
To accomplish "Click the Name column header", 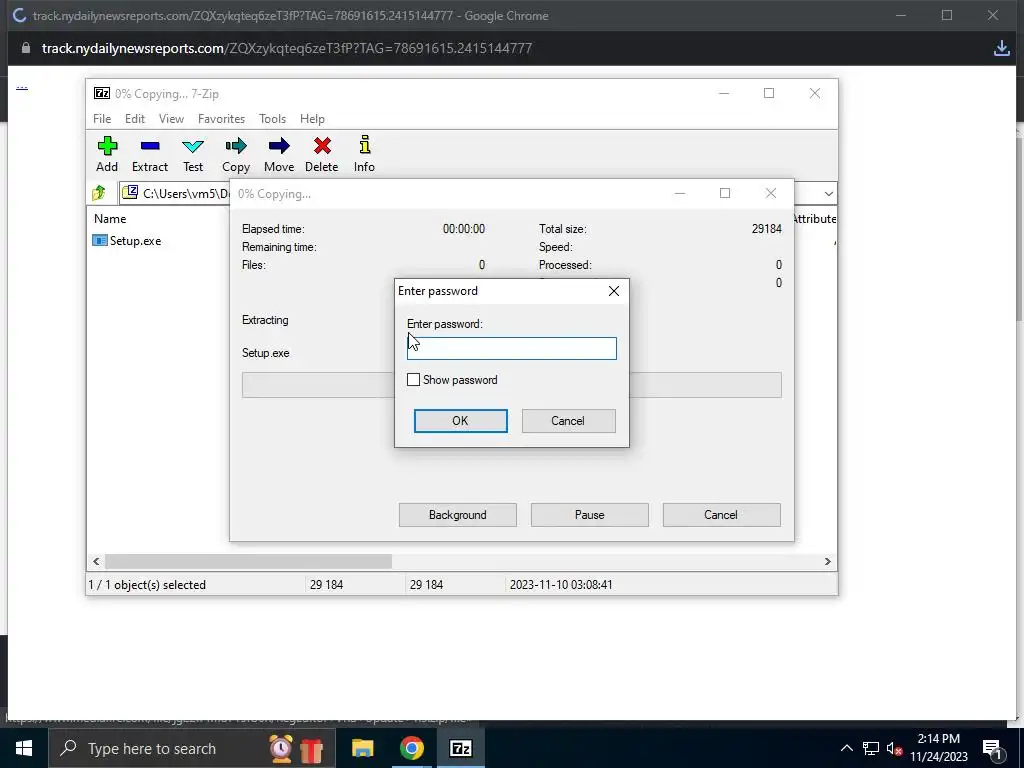I will click(110, 219).
